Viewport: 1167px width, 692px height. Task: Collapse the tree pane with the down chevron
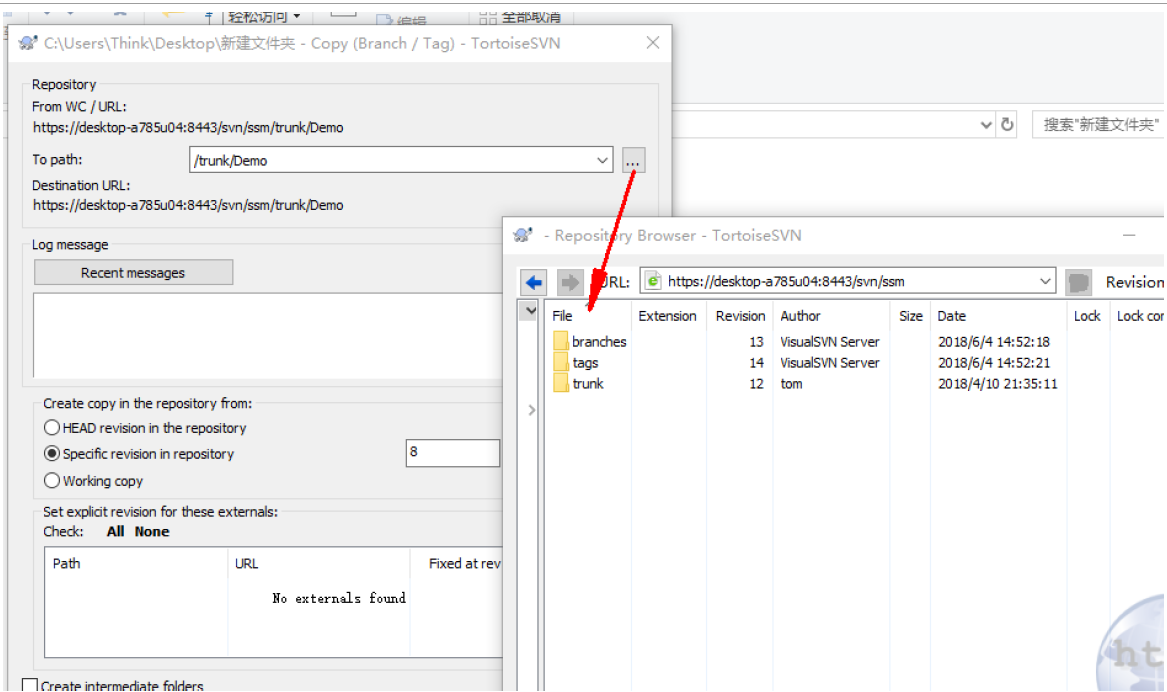tap(529, 310)
